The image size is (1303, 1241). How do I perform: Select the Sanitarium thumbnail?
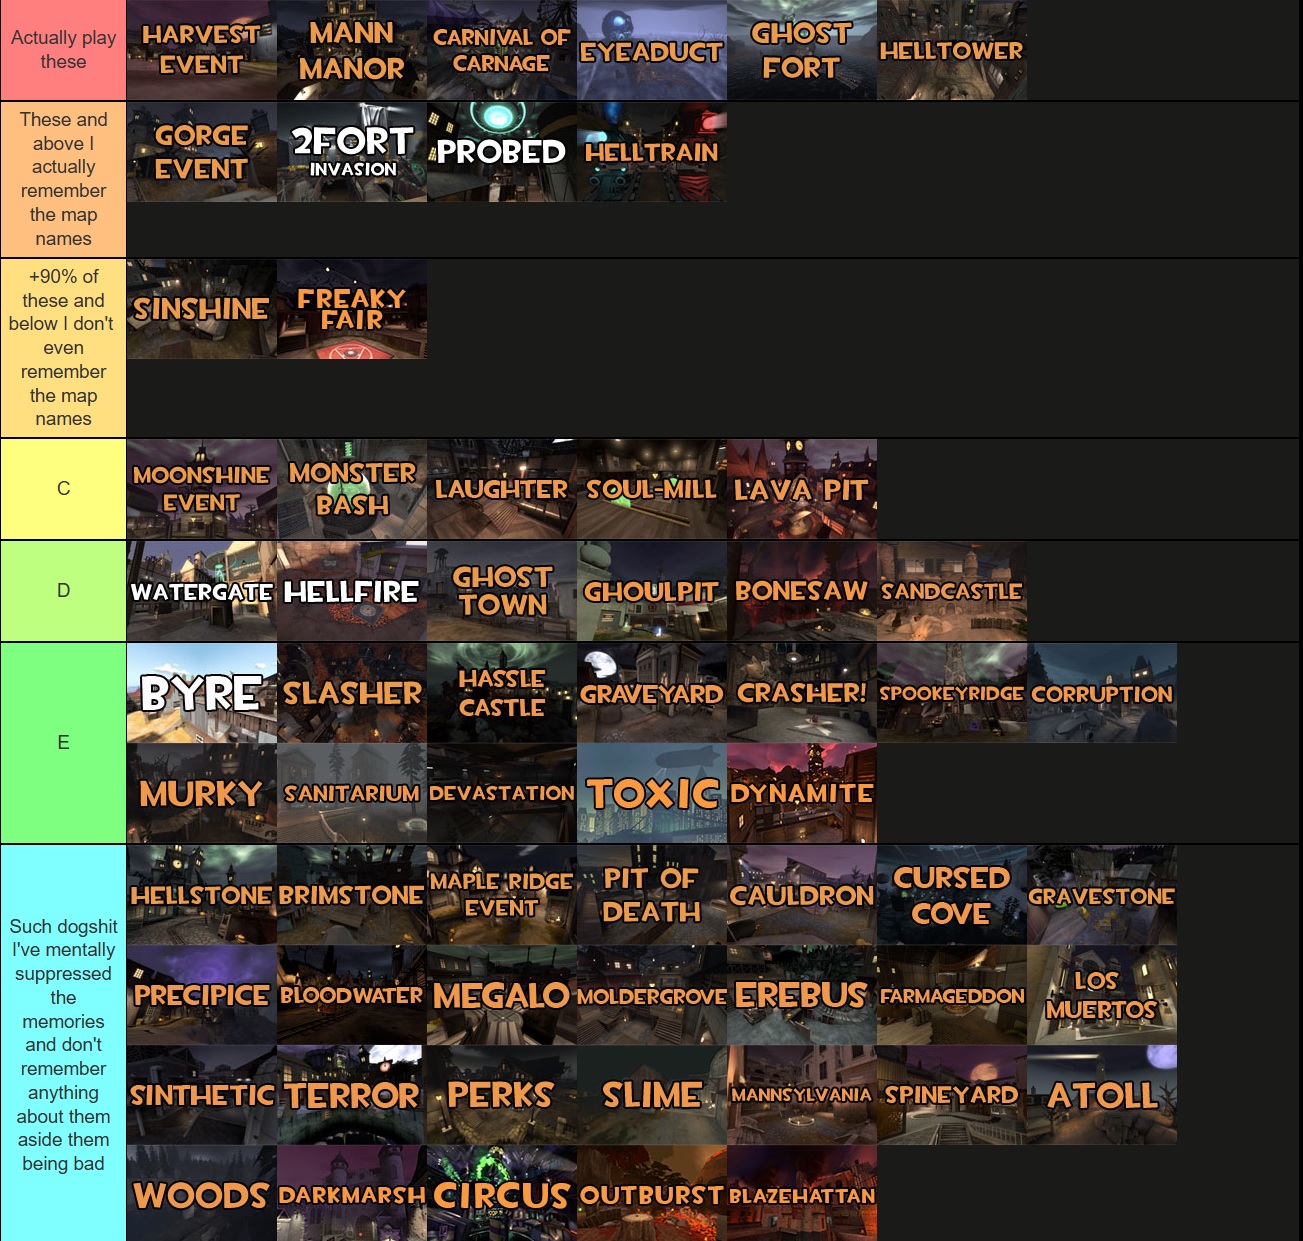(352, 793)
